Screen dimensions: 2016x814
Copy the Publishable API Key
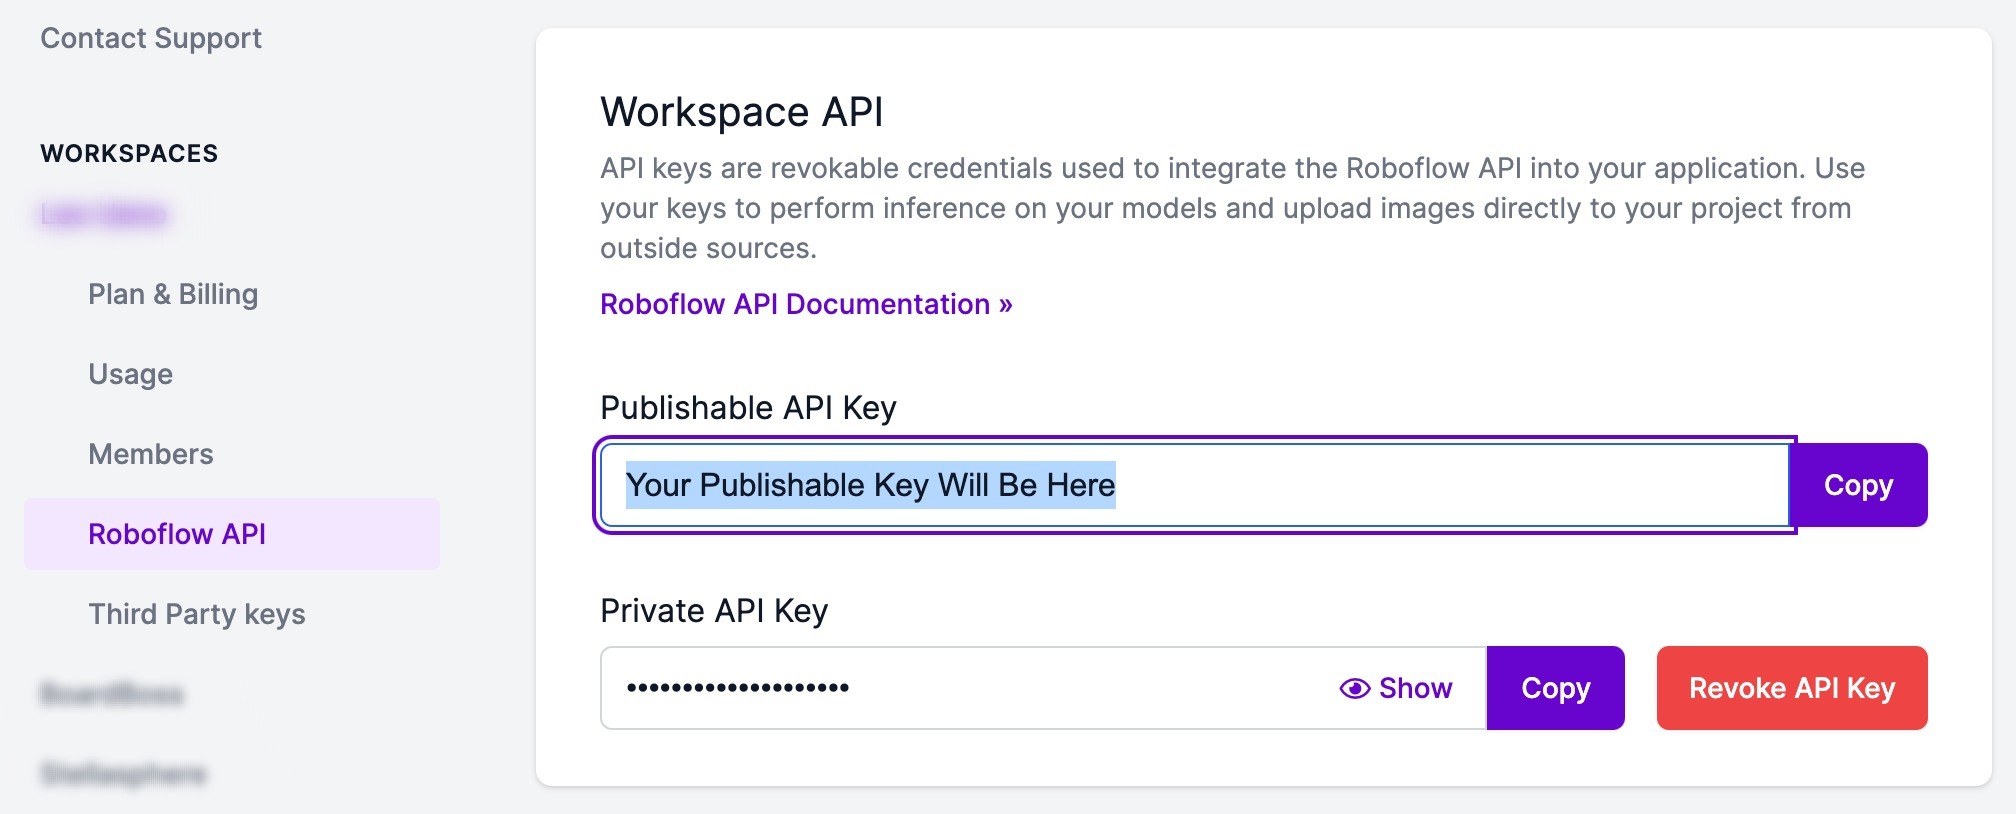[x=1857, y=485]
